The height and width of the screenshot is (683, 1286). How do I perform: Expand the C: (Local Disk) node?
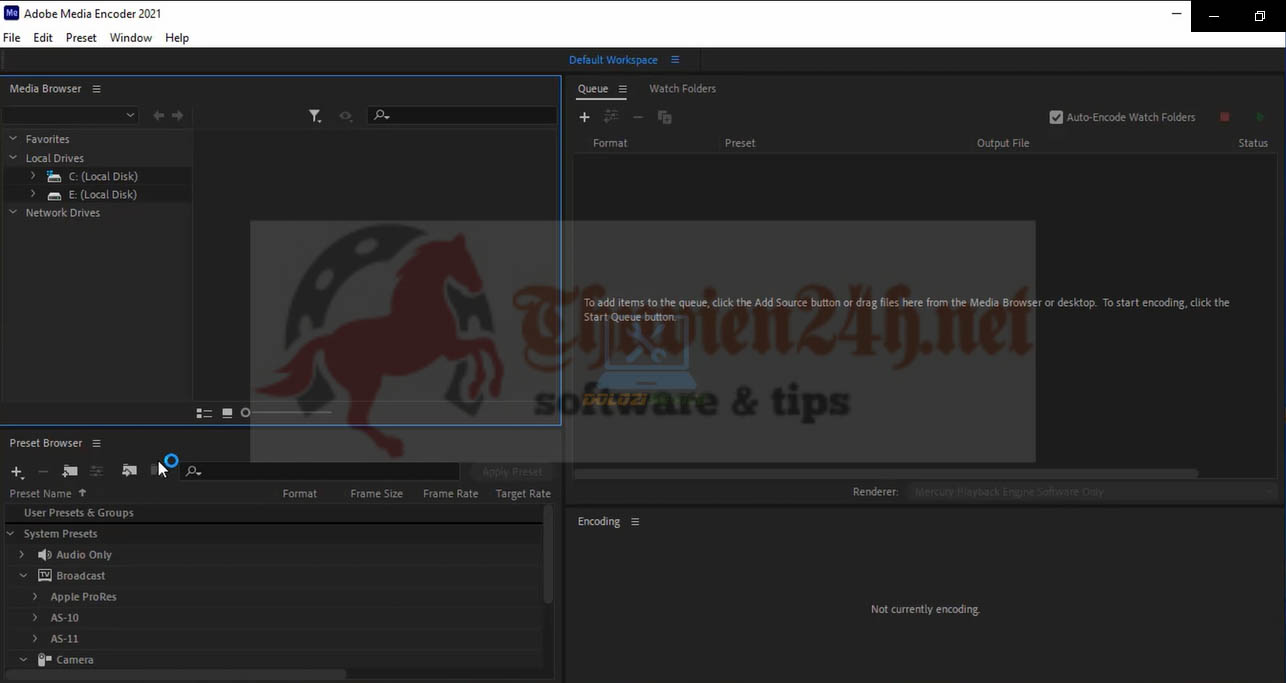pos(33,176)
